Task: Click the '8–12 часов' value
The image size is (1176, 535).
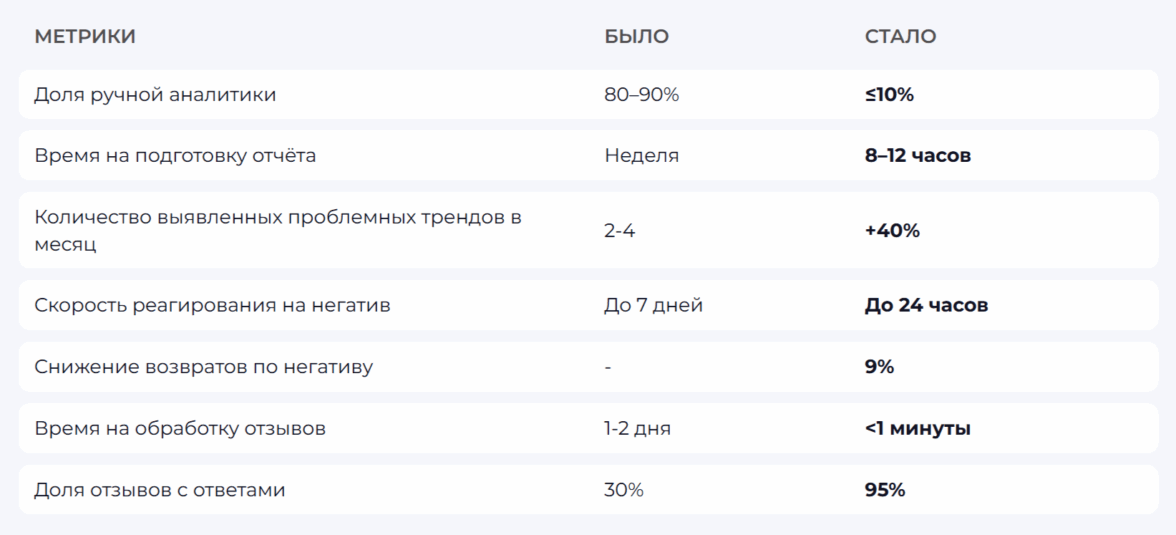Action: [x=917, y=156]
